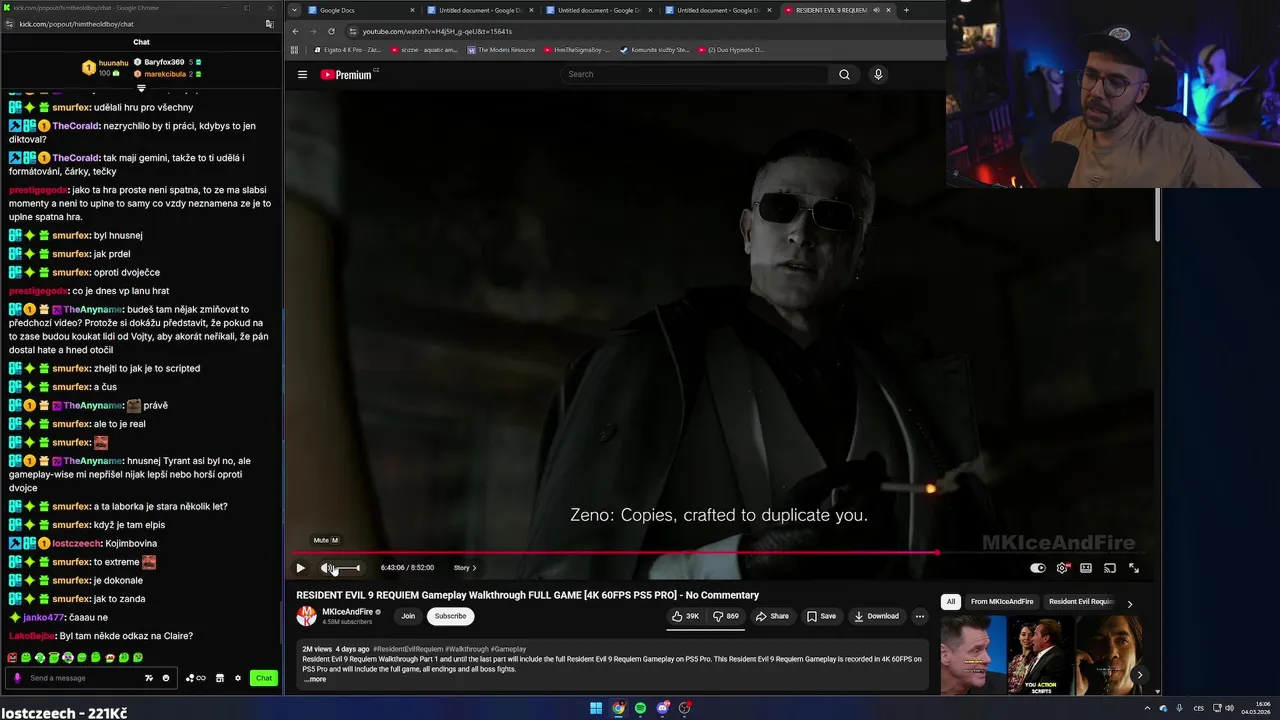Share the Resident Evil video
The image size is (1280, 720).
point(772,616)
